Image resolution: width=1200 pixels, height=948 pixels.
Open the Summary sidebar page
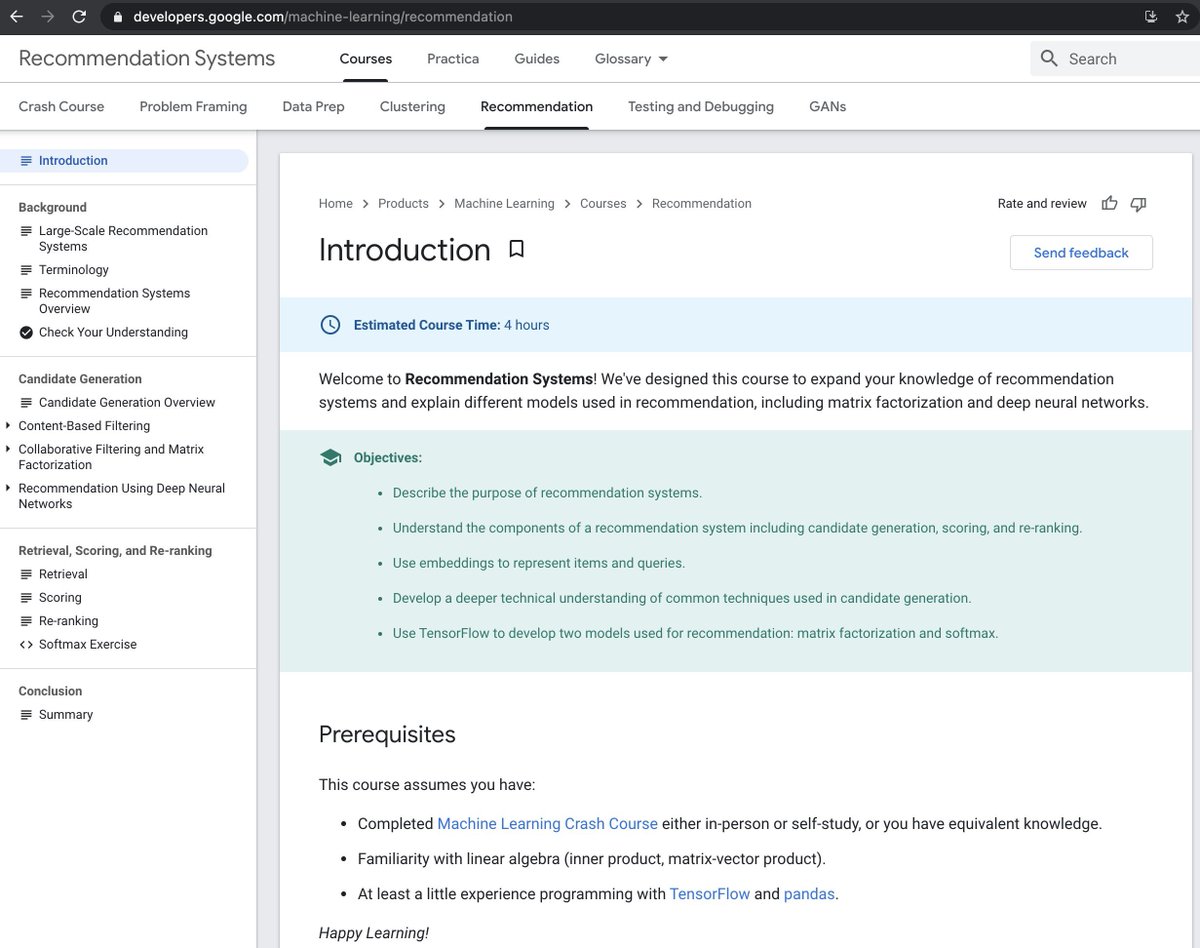[66, 715]
